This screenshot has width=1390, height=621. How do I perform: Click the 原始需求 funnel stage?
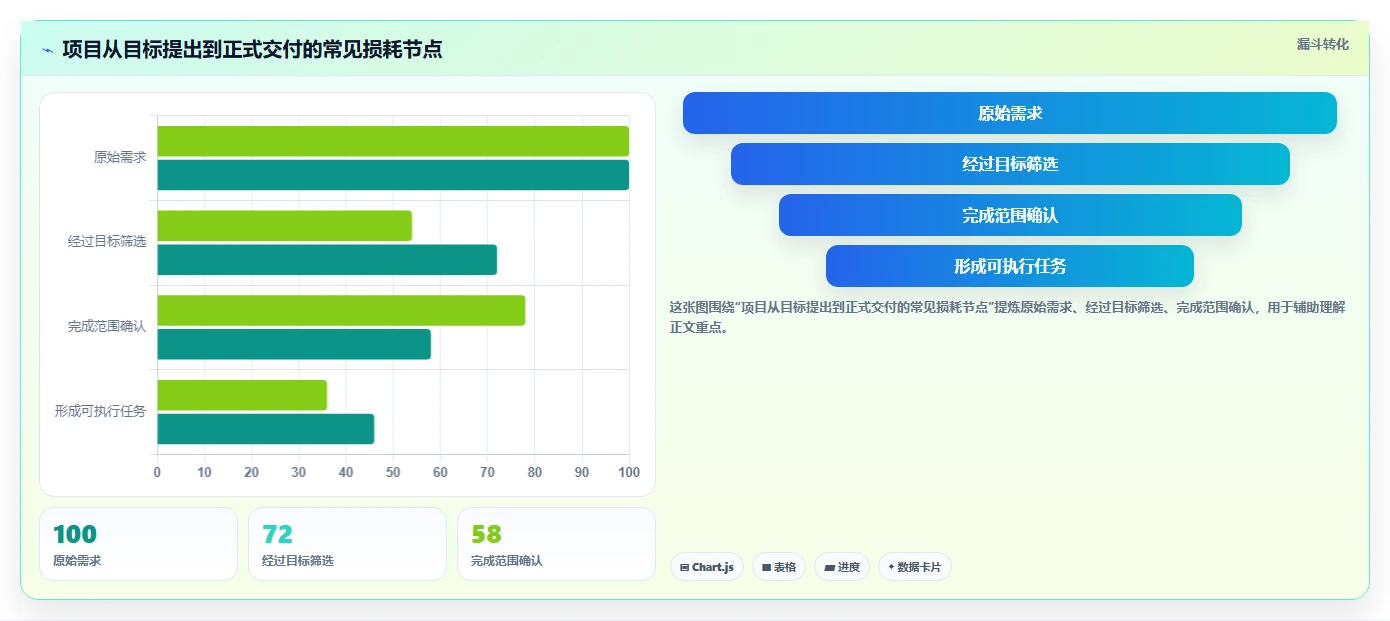[1010, 113]
